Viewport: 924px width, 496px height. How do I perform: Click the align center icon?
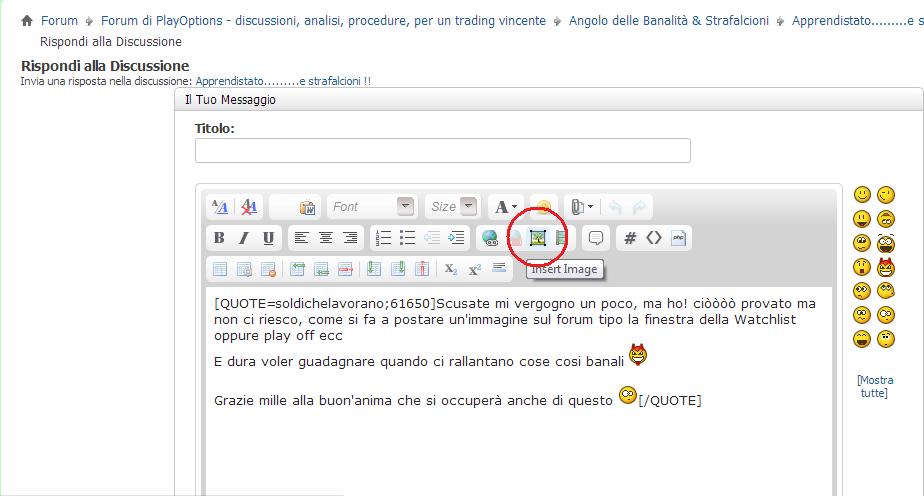325,238
